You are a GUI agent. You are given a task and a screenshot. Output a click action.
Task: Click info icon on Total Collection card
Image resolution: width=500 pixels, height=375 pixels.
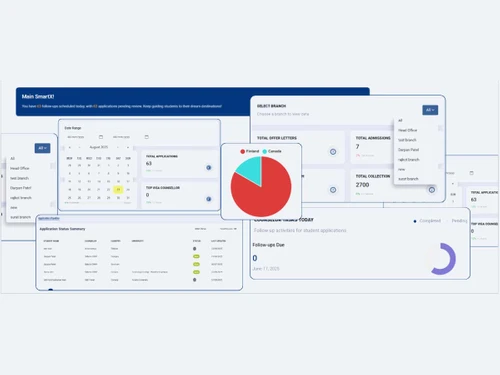pos(432,190)
